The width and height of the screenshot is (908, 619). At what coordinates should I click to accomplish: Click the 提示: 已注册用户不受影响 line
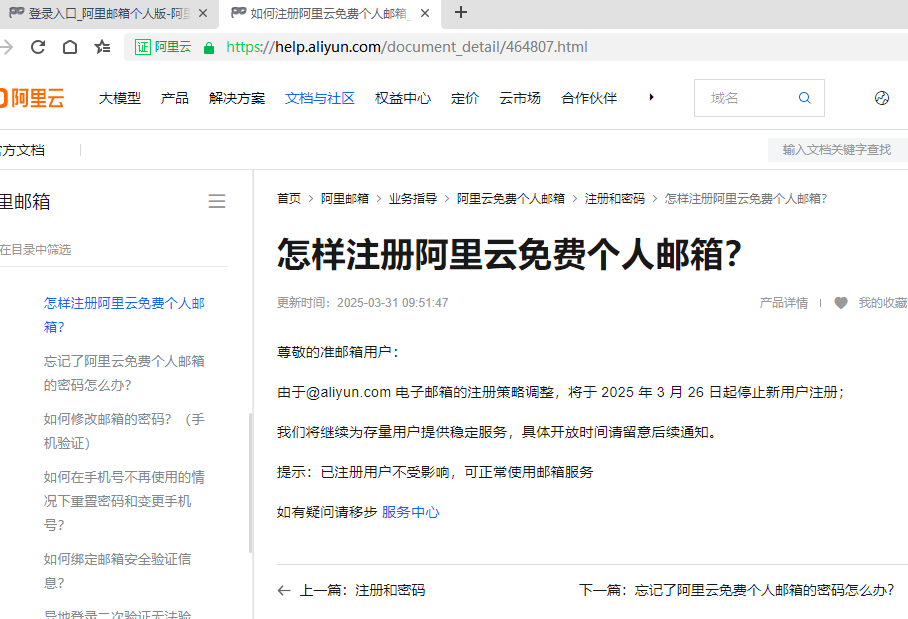point(435,472)
